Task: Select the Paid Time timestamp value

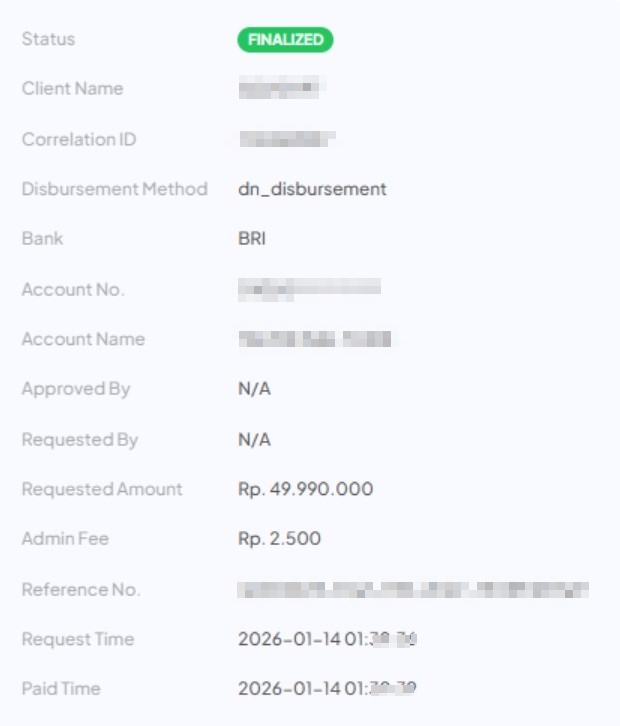Action: click(327, 689)
